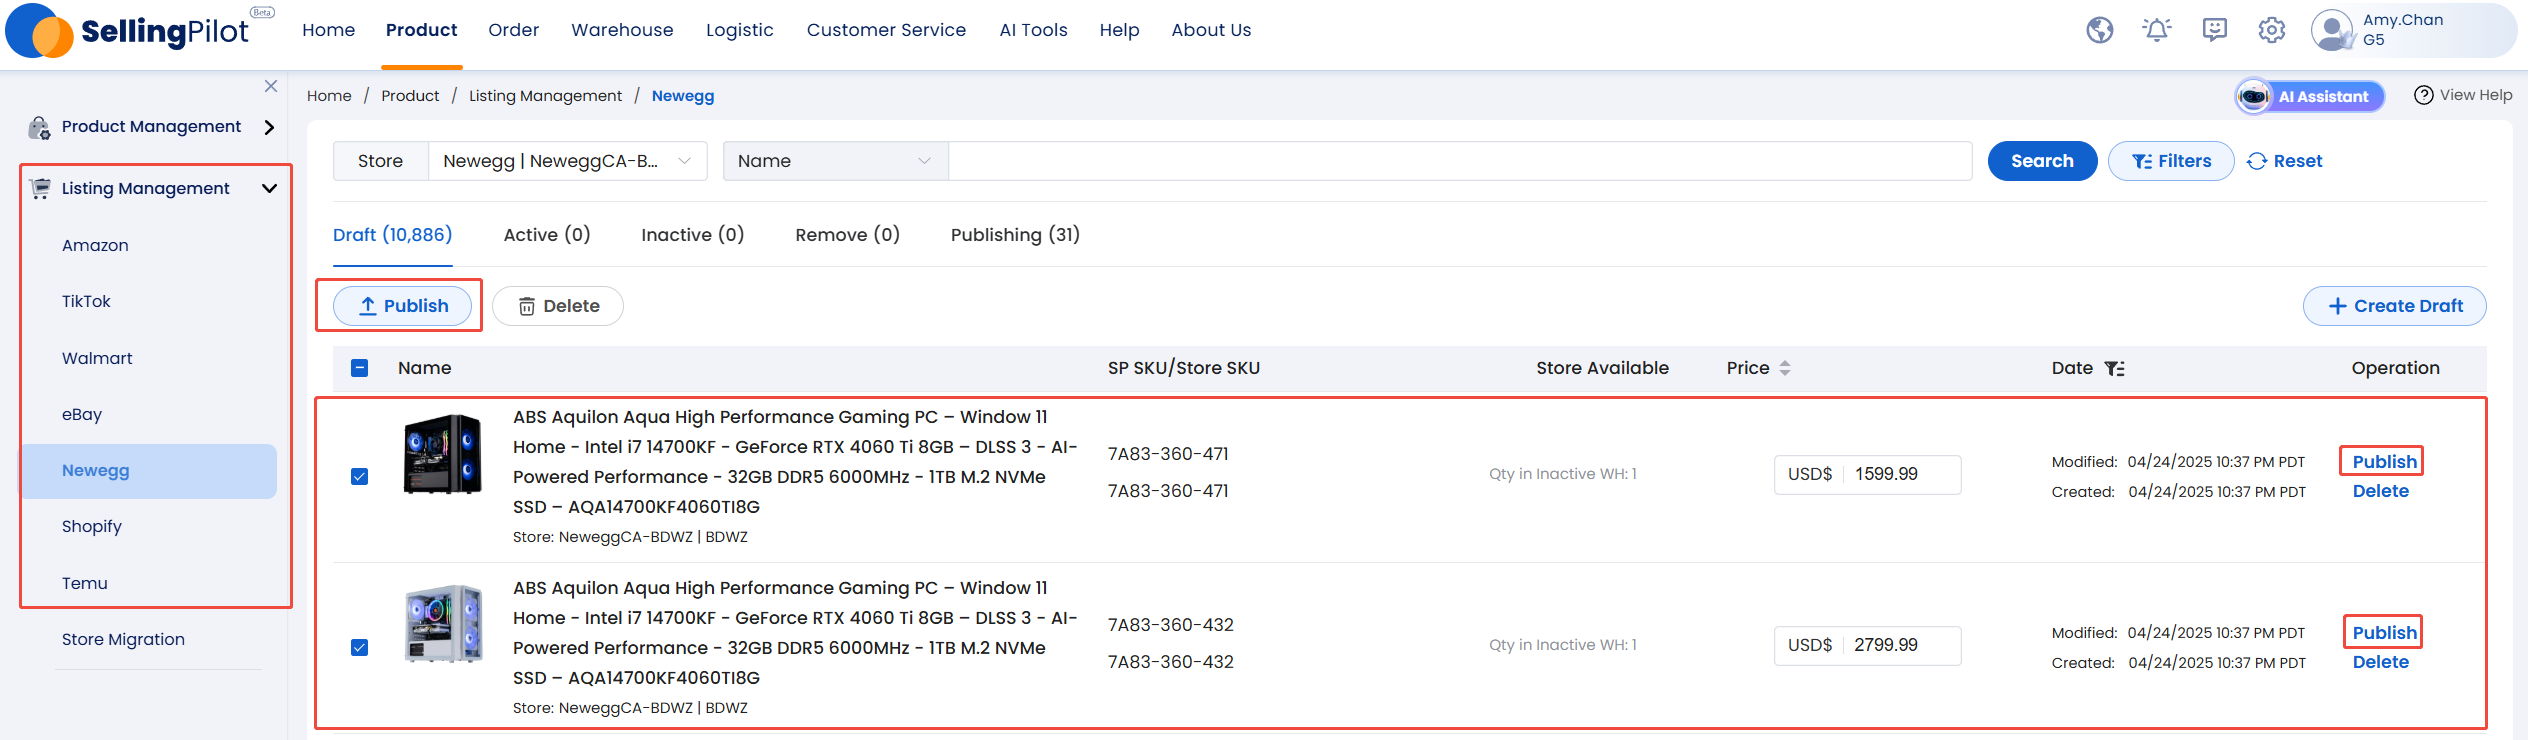The width and height of the screenshot is (2528, 740).
Task: Click the search keyword input field
Action: pos(1460,161)
